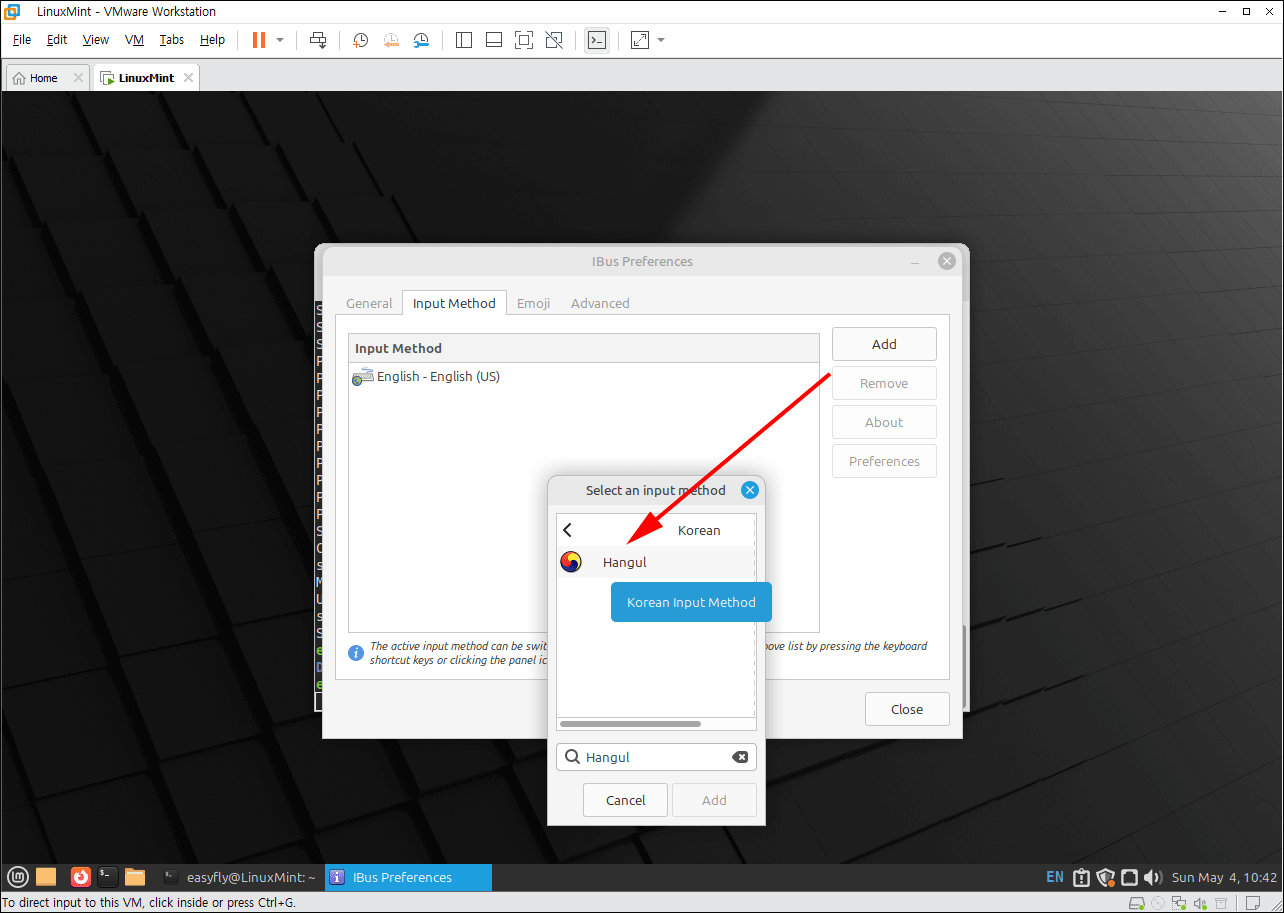Click the Hangul taegeuk icon
This screenshot has height=913, width=1284.
tap(571, 562)
